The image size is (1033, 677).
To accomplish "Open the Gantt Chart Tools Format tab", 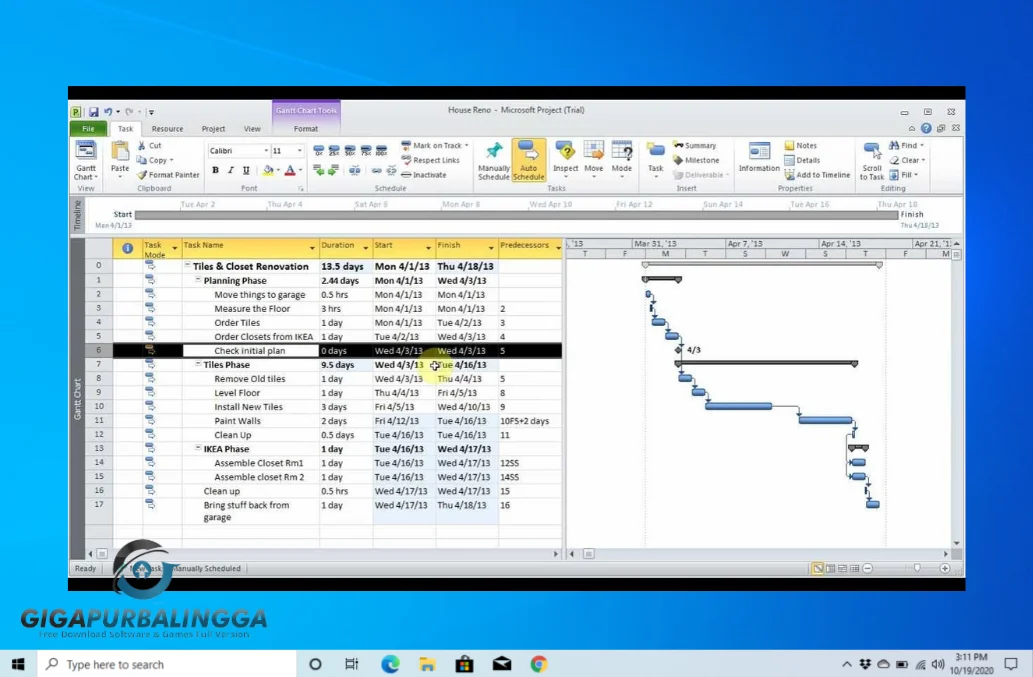I will 305,128.
